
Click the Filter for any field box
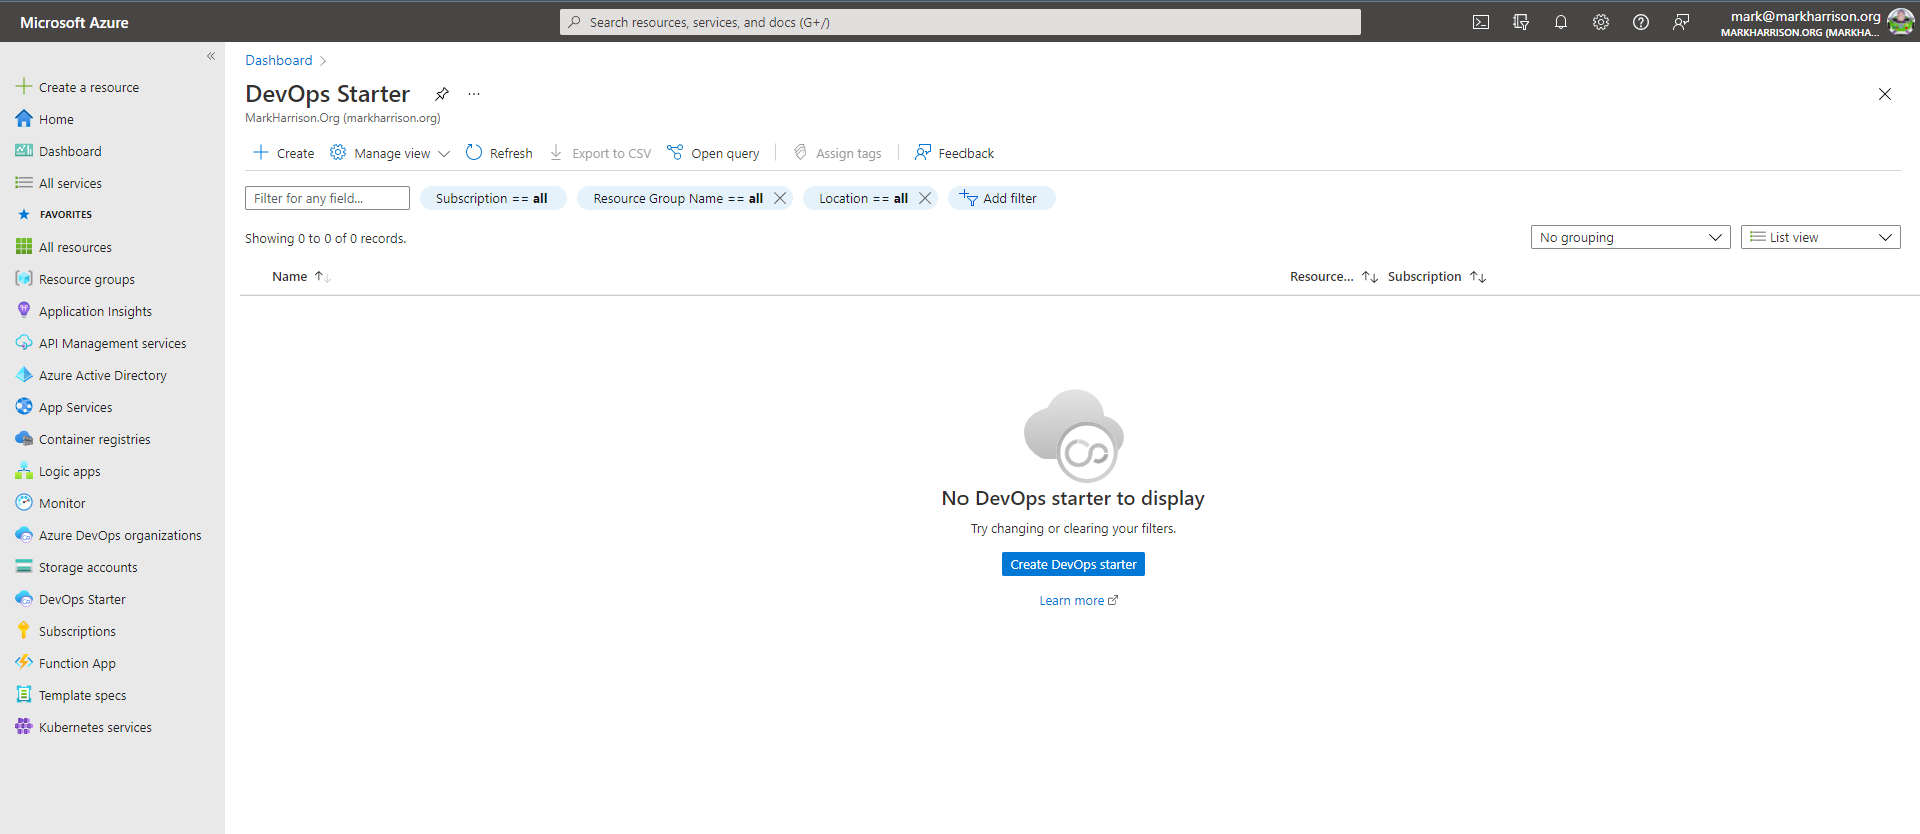pyautogui.click(x=327, y=198)
